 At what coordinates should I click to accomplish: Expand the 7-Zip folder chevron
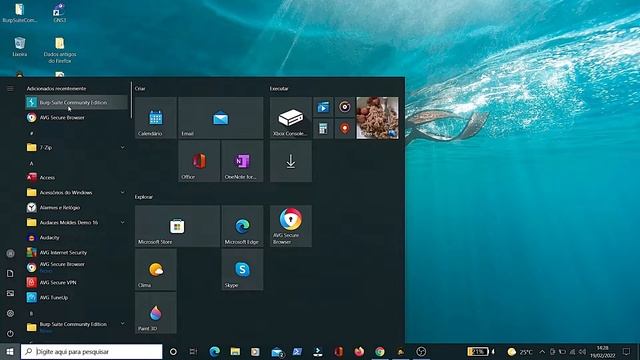122,147
